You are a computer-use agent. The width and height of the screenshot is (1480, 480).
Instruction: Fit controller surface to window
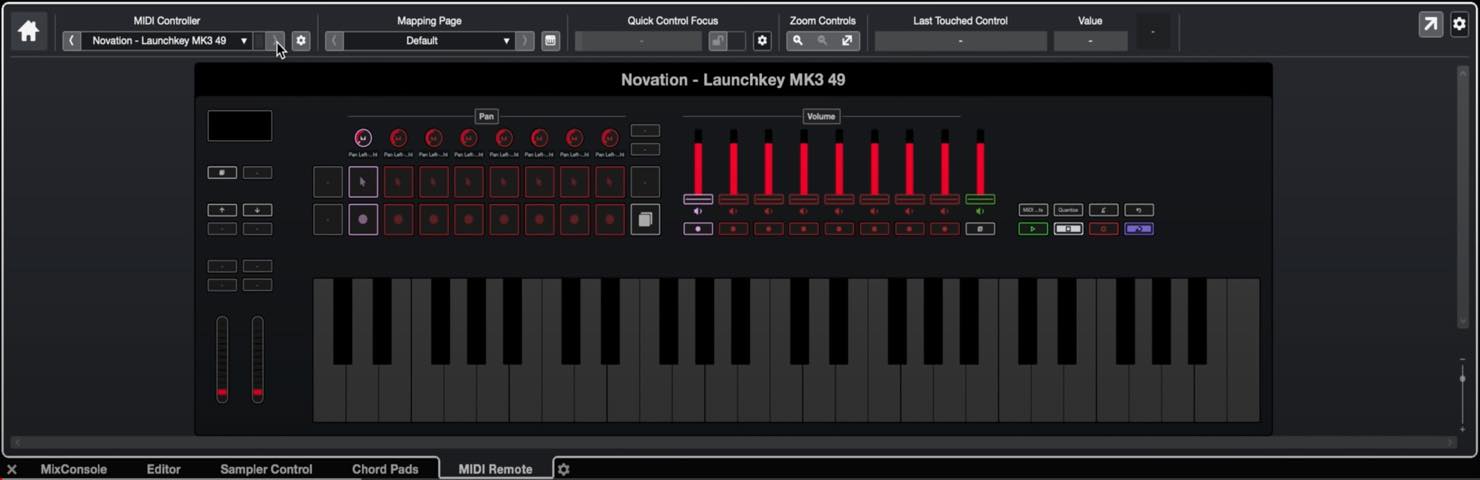coord(847,41)
